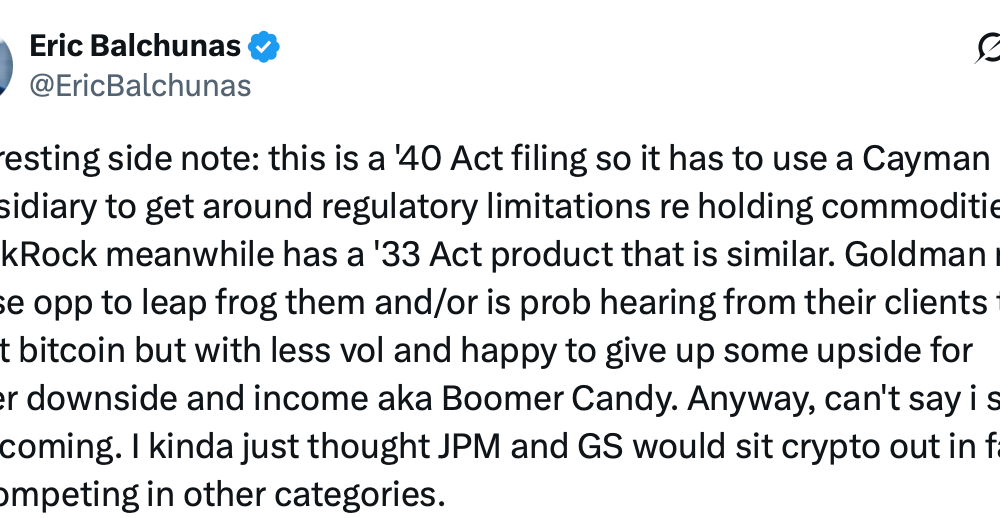Click the @EricBalchunas handle

tap(140, 86)
